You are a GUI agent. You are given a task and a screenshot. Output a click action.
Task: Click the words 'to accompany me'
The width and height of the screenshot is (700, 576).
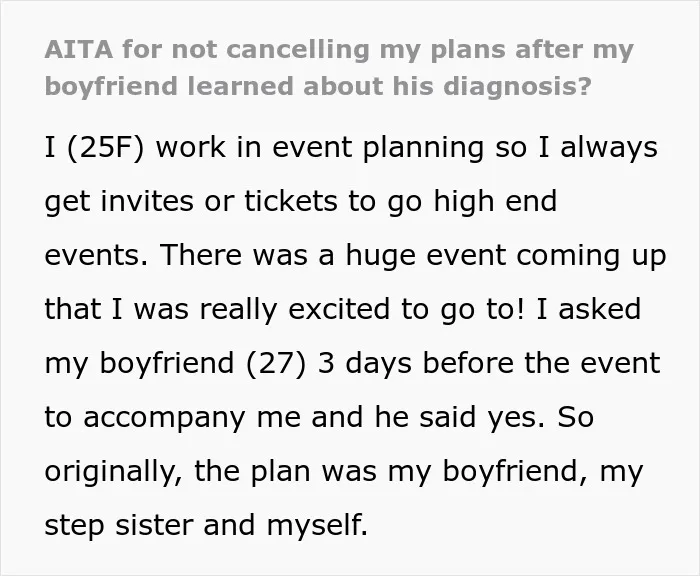click(172, 417)
